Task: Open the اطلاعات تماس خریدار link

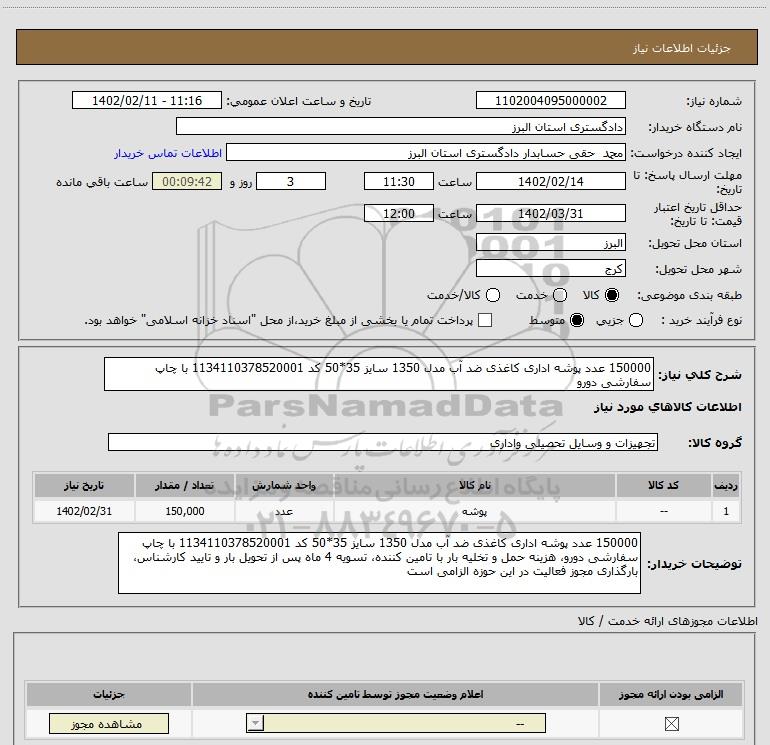Action: click(x=168, y=153)
